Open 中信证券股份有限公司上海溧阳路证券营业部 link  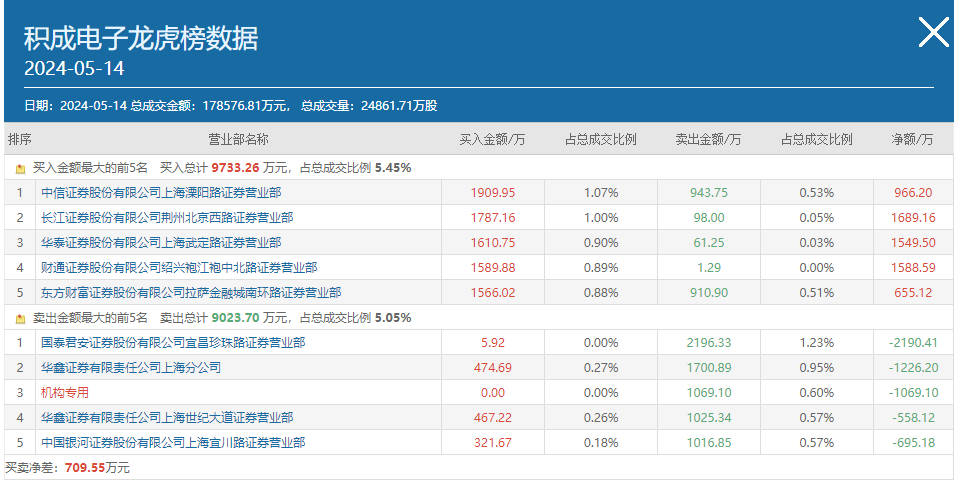161,192
